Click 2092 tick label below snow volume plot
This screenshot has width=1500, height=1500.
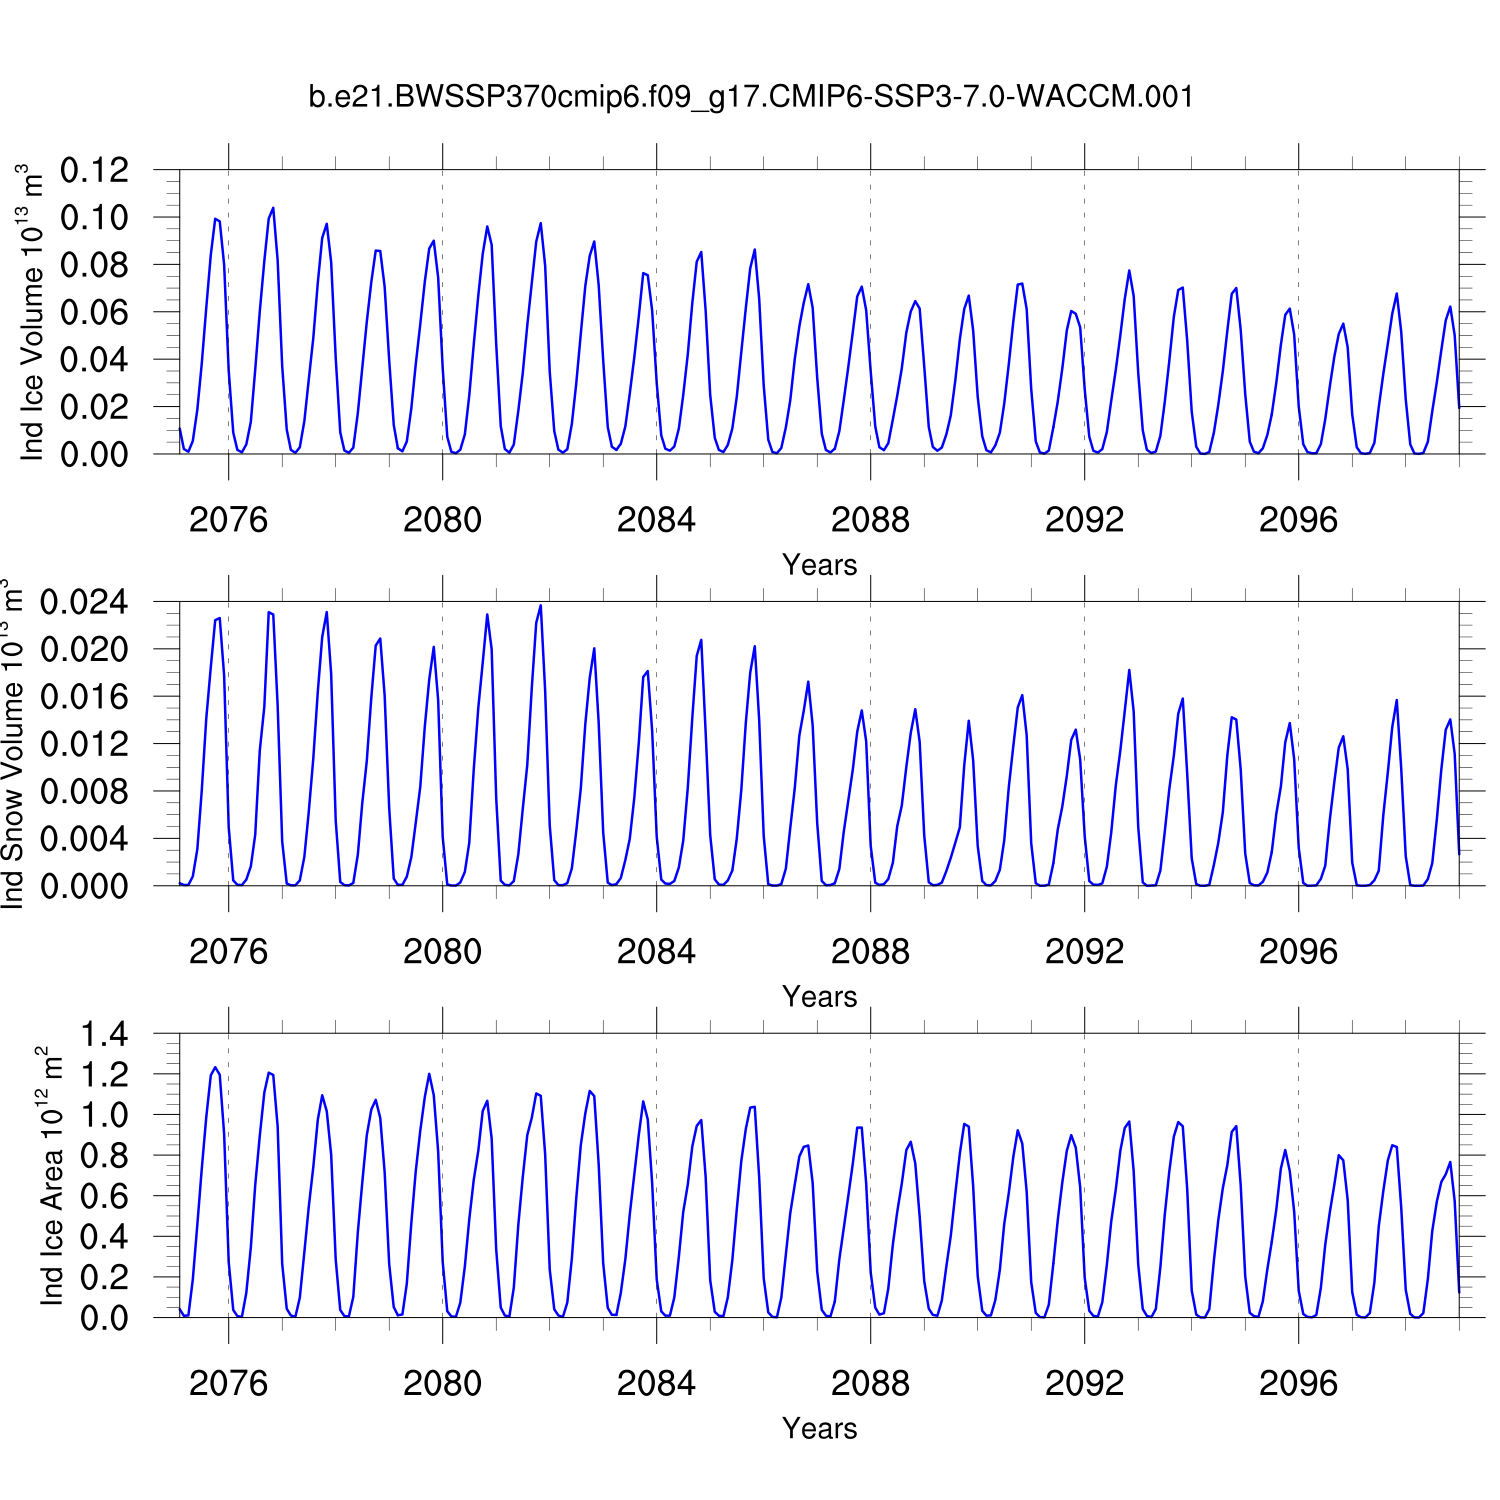[x=1084, y=952]
